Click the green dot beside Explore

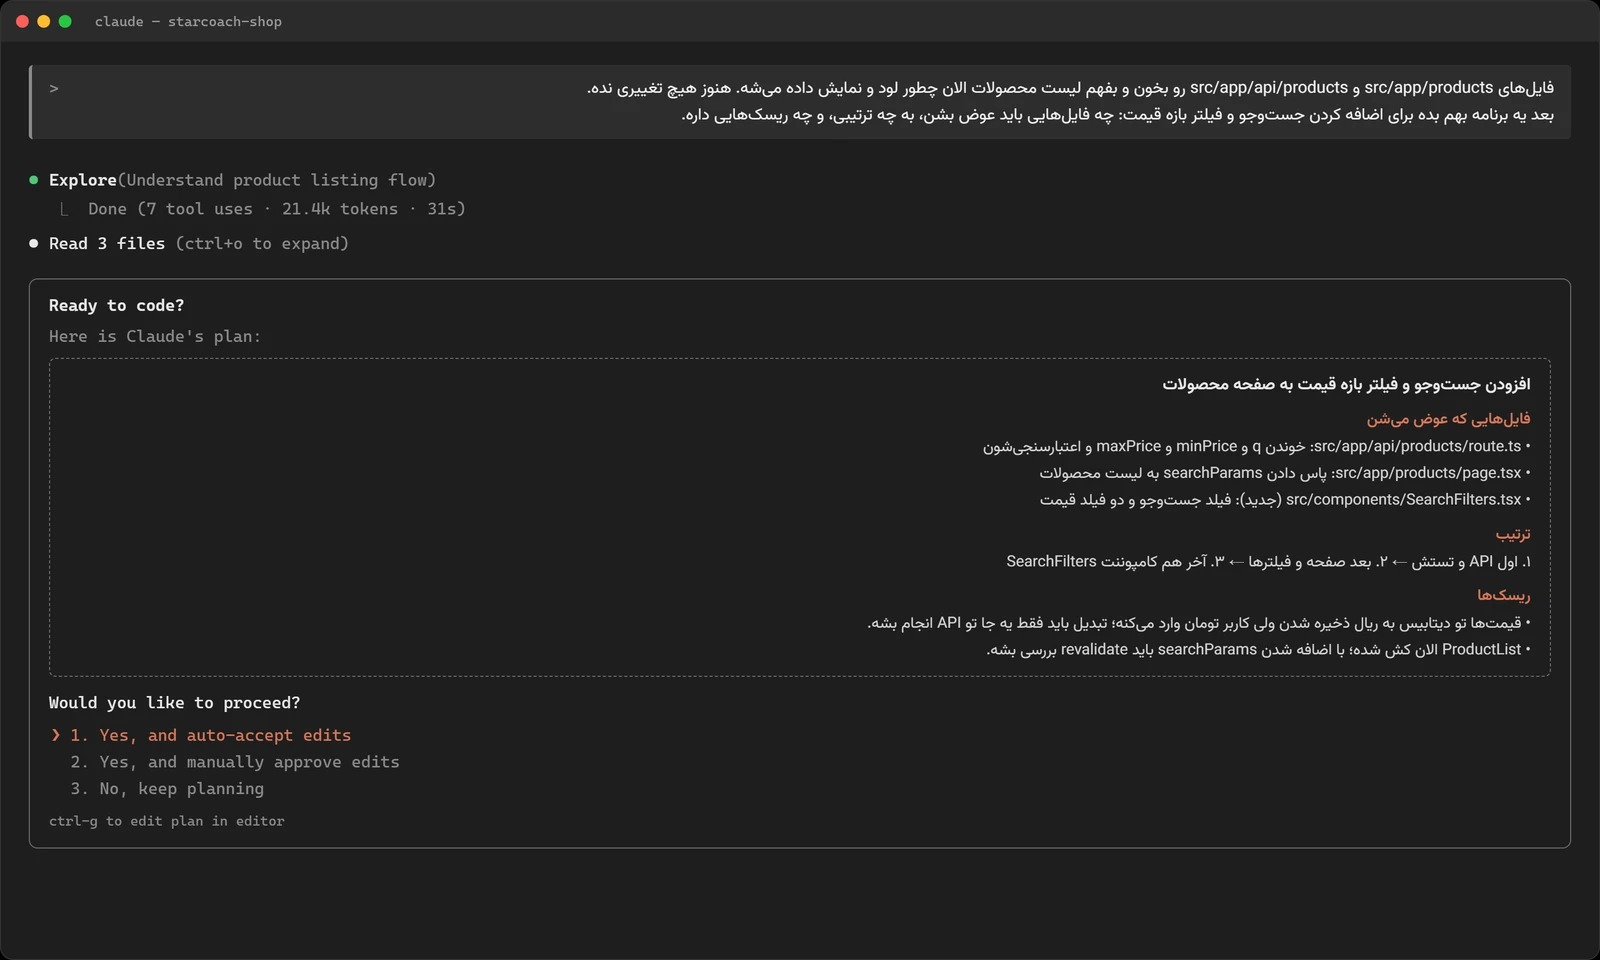(x=34, y=180)
